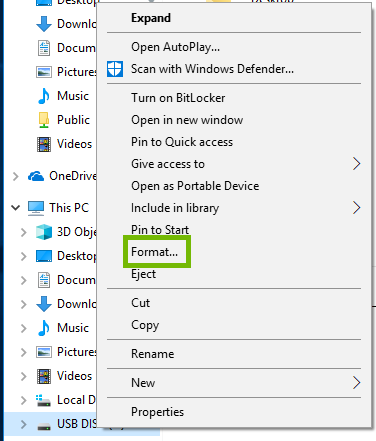Click the Quick access Music note icon

44,96
